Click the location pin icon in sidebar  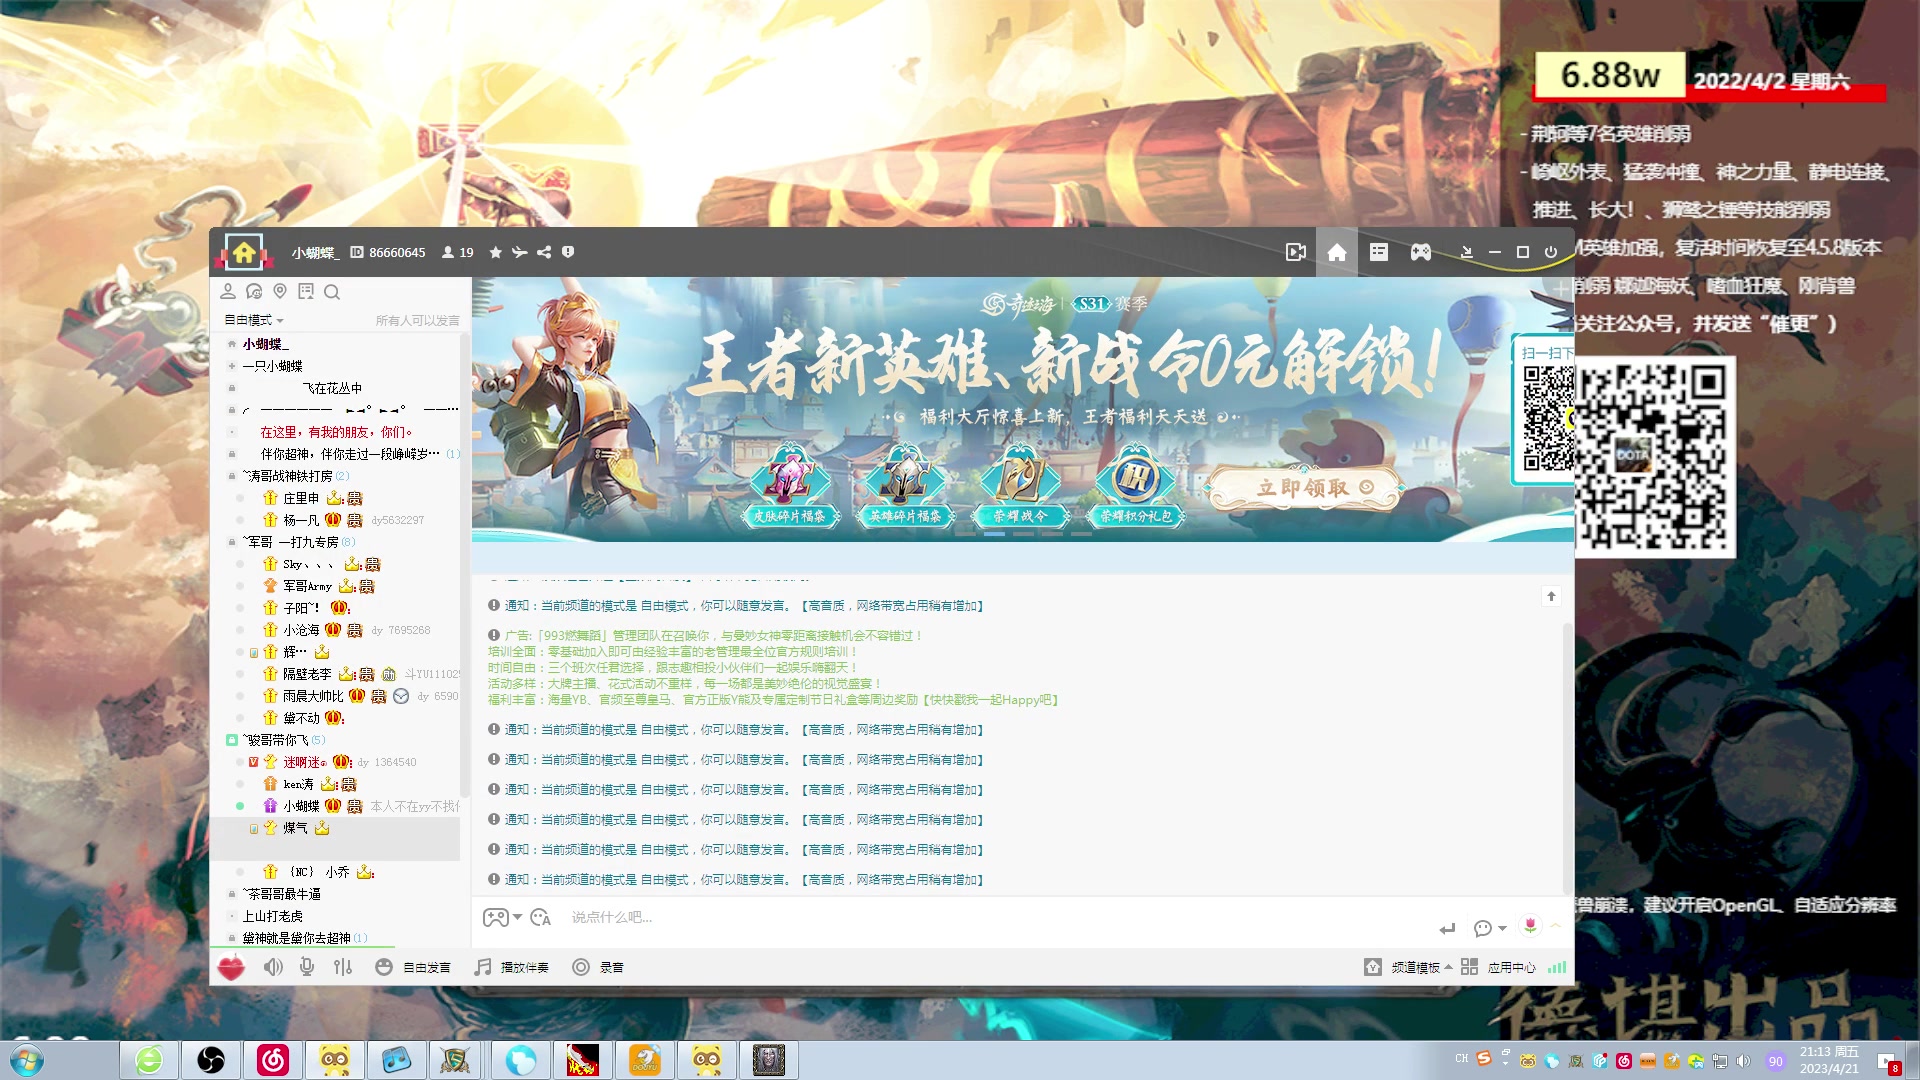280,292
